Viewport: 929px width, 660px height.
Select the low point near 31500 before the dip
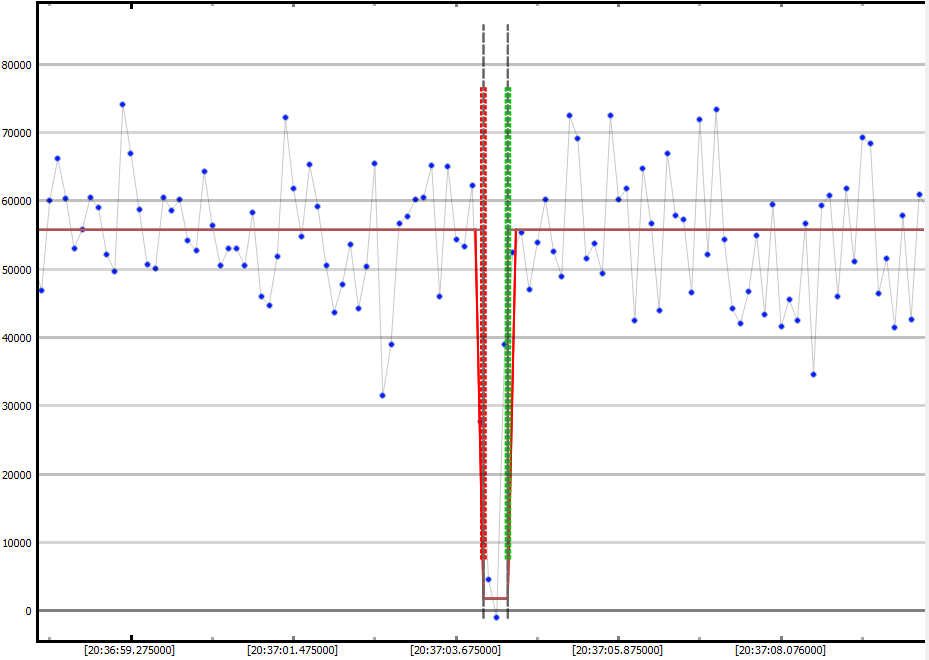(x=382, y=395)
